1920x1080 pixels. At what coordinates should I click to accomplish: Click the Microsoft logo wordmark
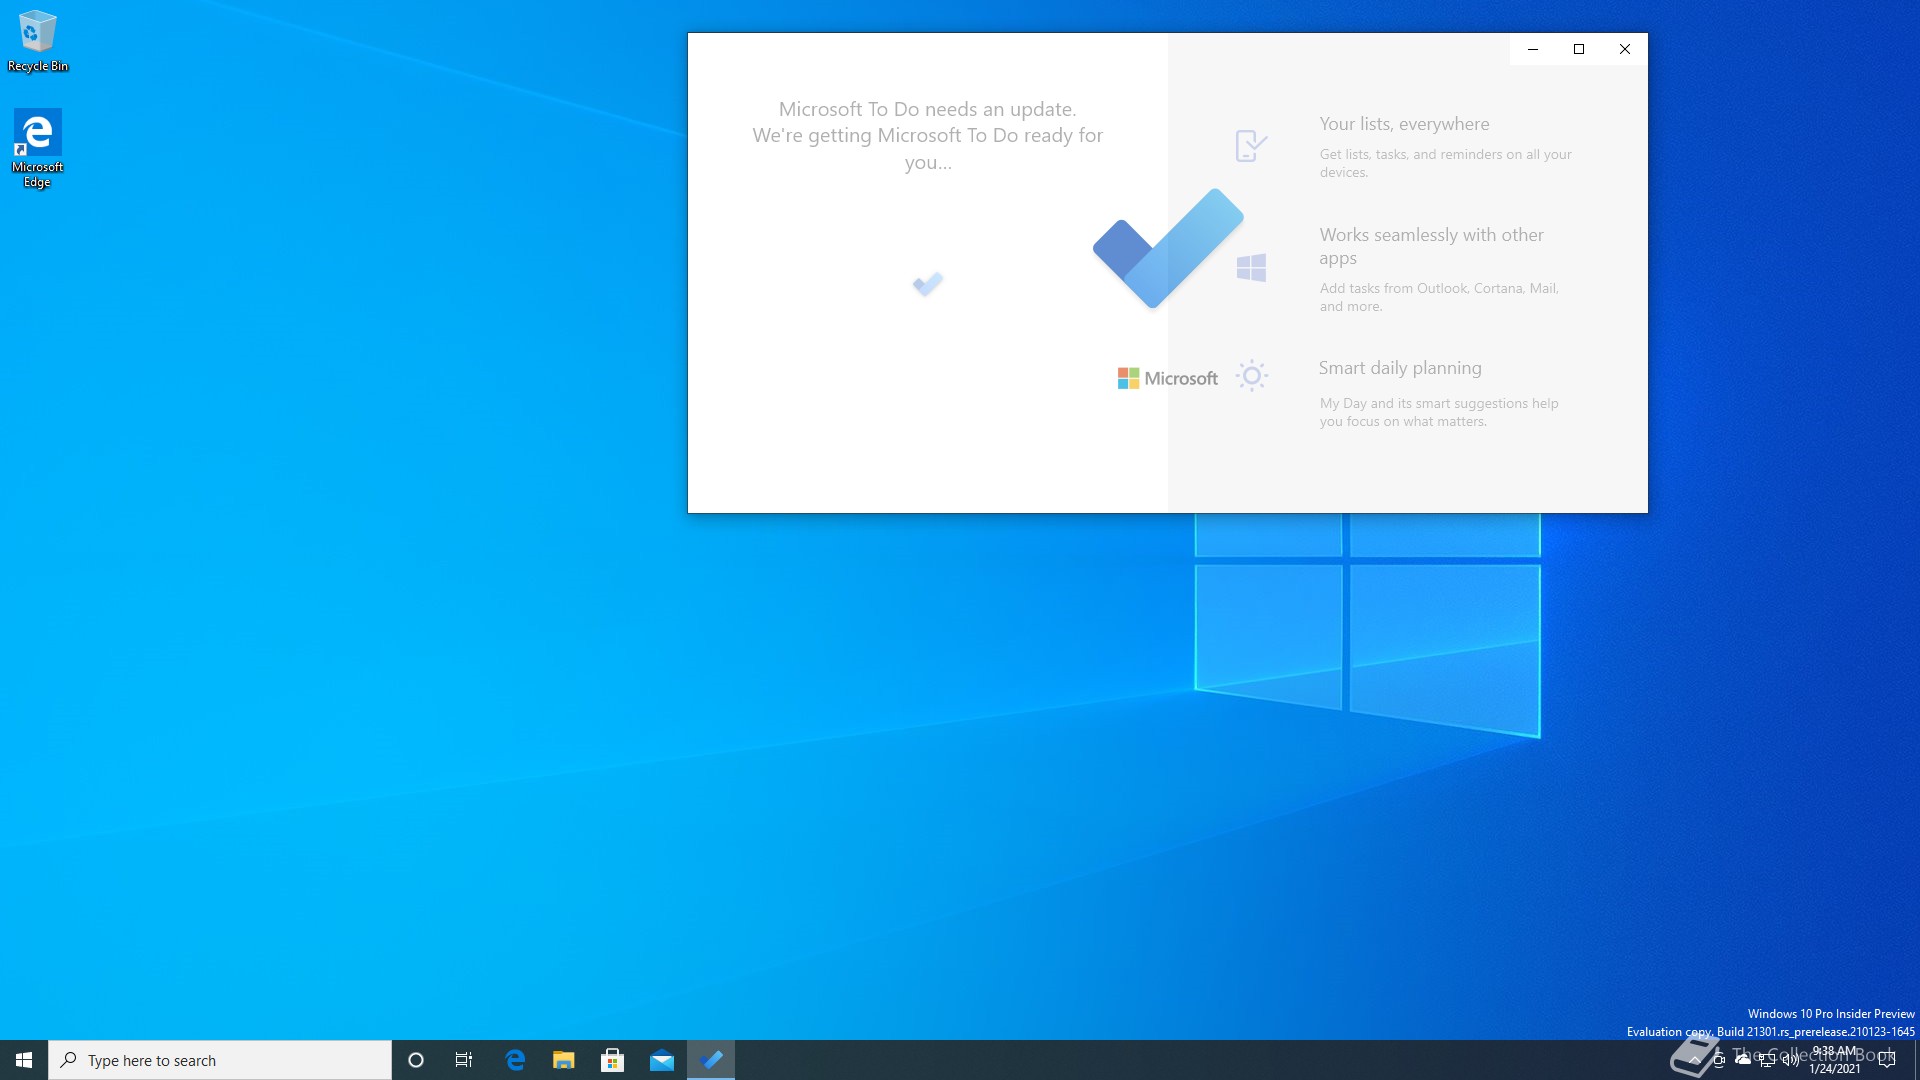pos(1167,378)
